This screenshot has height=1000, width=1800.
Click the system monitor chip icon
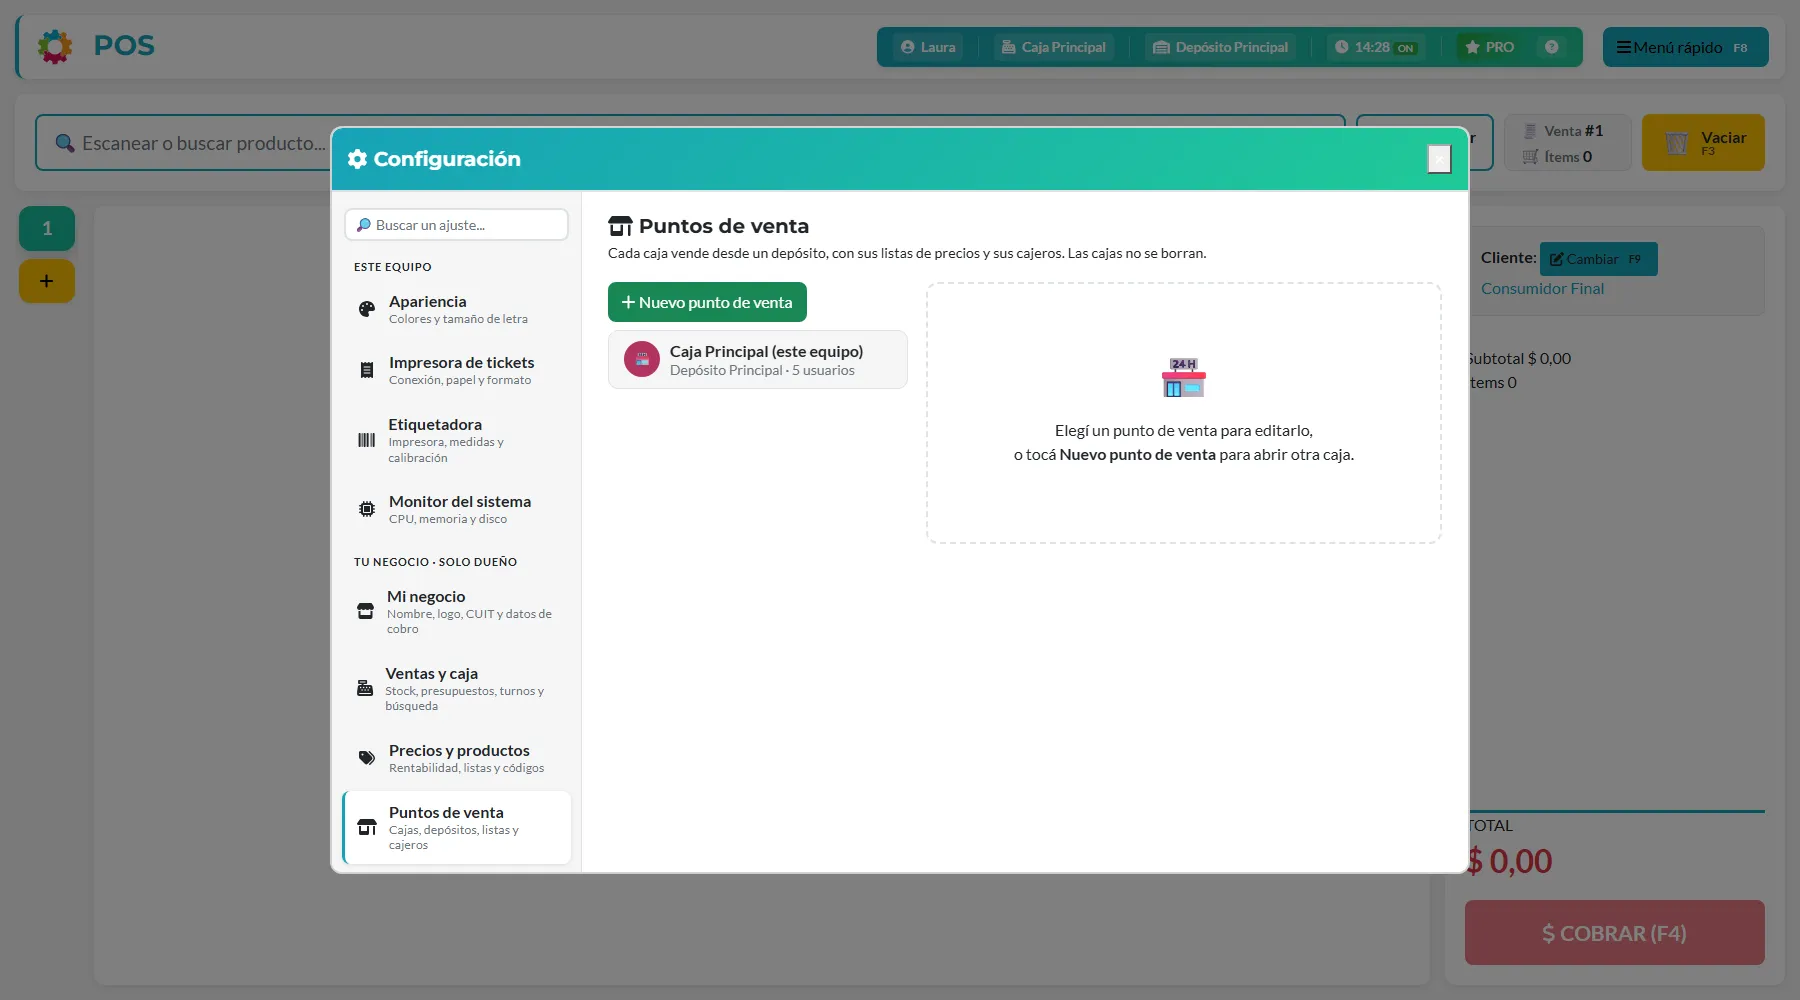click(367, 509)
